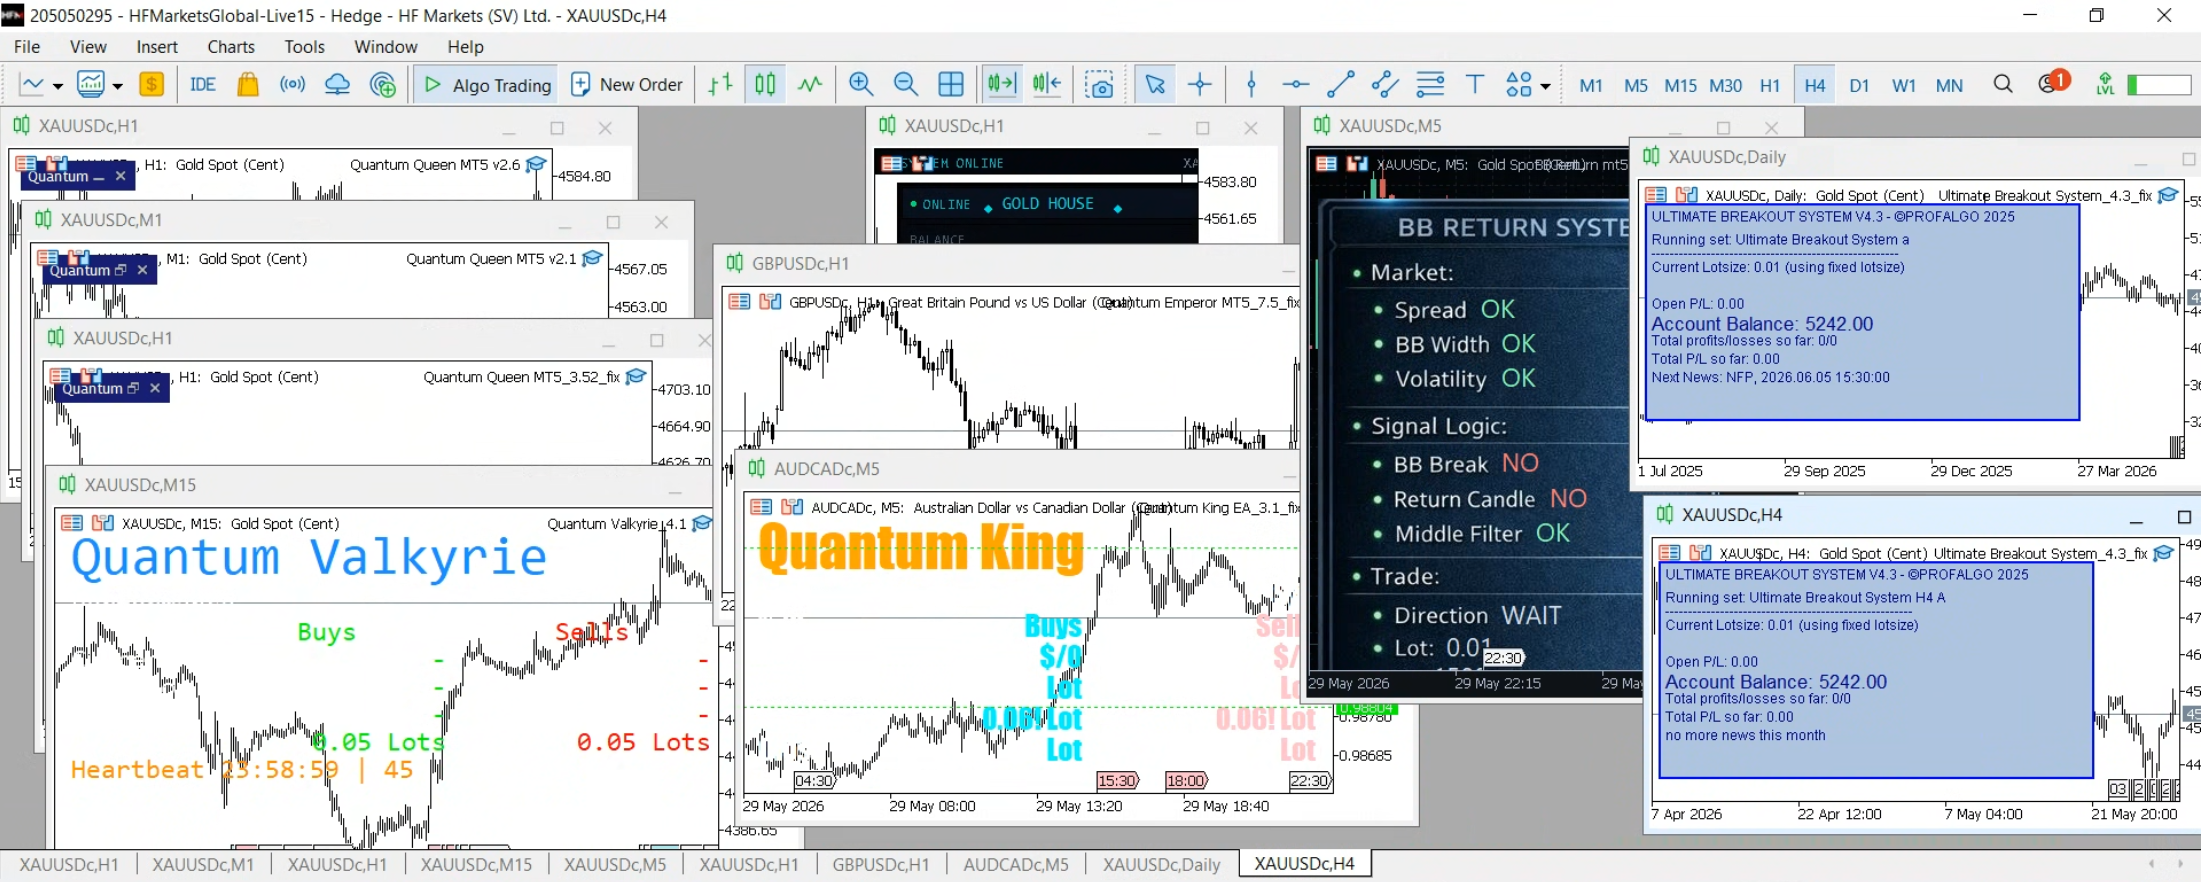Select the horizontal line drawing tool
Viewport: 2201px width, 882px height.
tap(1296, 85)
